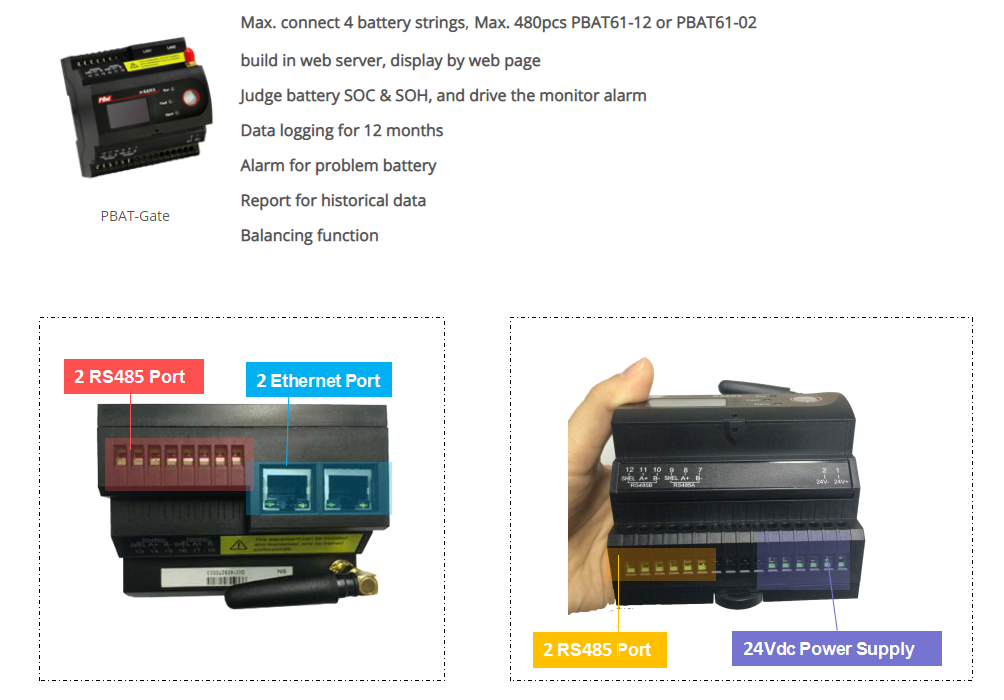
Task: Click the yellow 2 RS485 Port label
Action: pyautogui.click(x=599, y=650)
